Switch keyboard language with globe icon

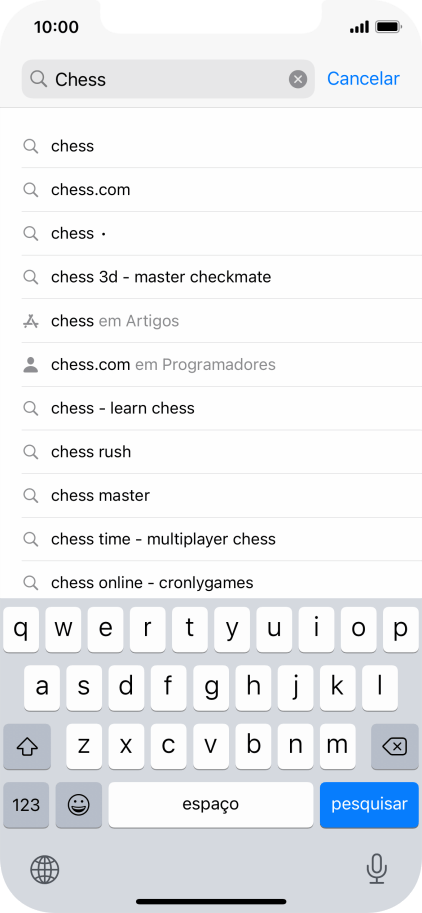pos(45,869)
